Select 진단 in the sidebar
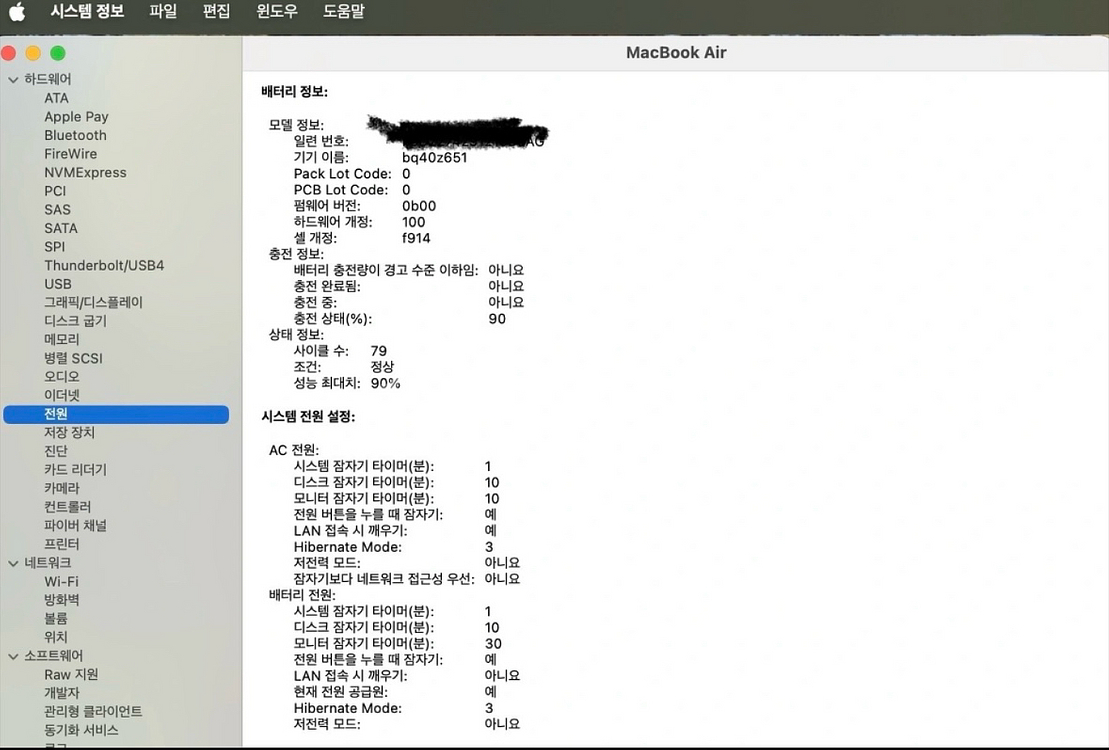The height and width of the screenshot is (750, 1109). coord(56,451)
